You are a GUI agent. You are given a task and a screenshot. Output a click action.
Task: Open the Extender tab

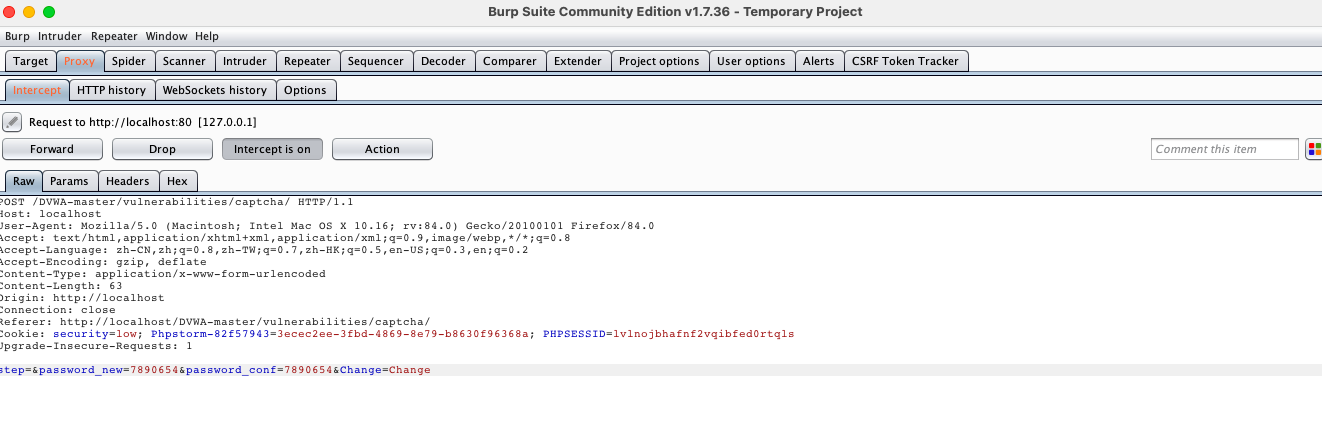(578, 61)
